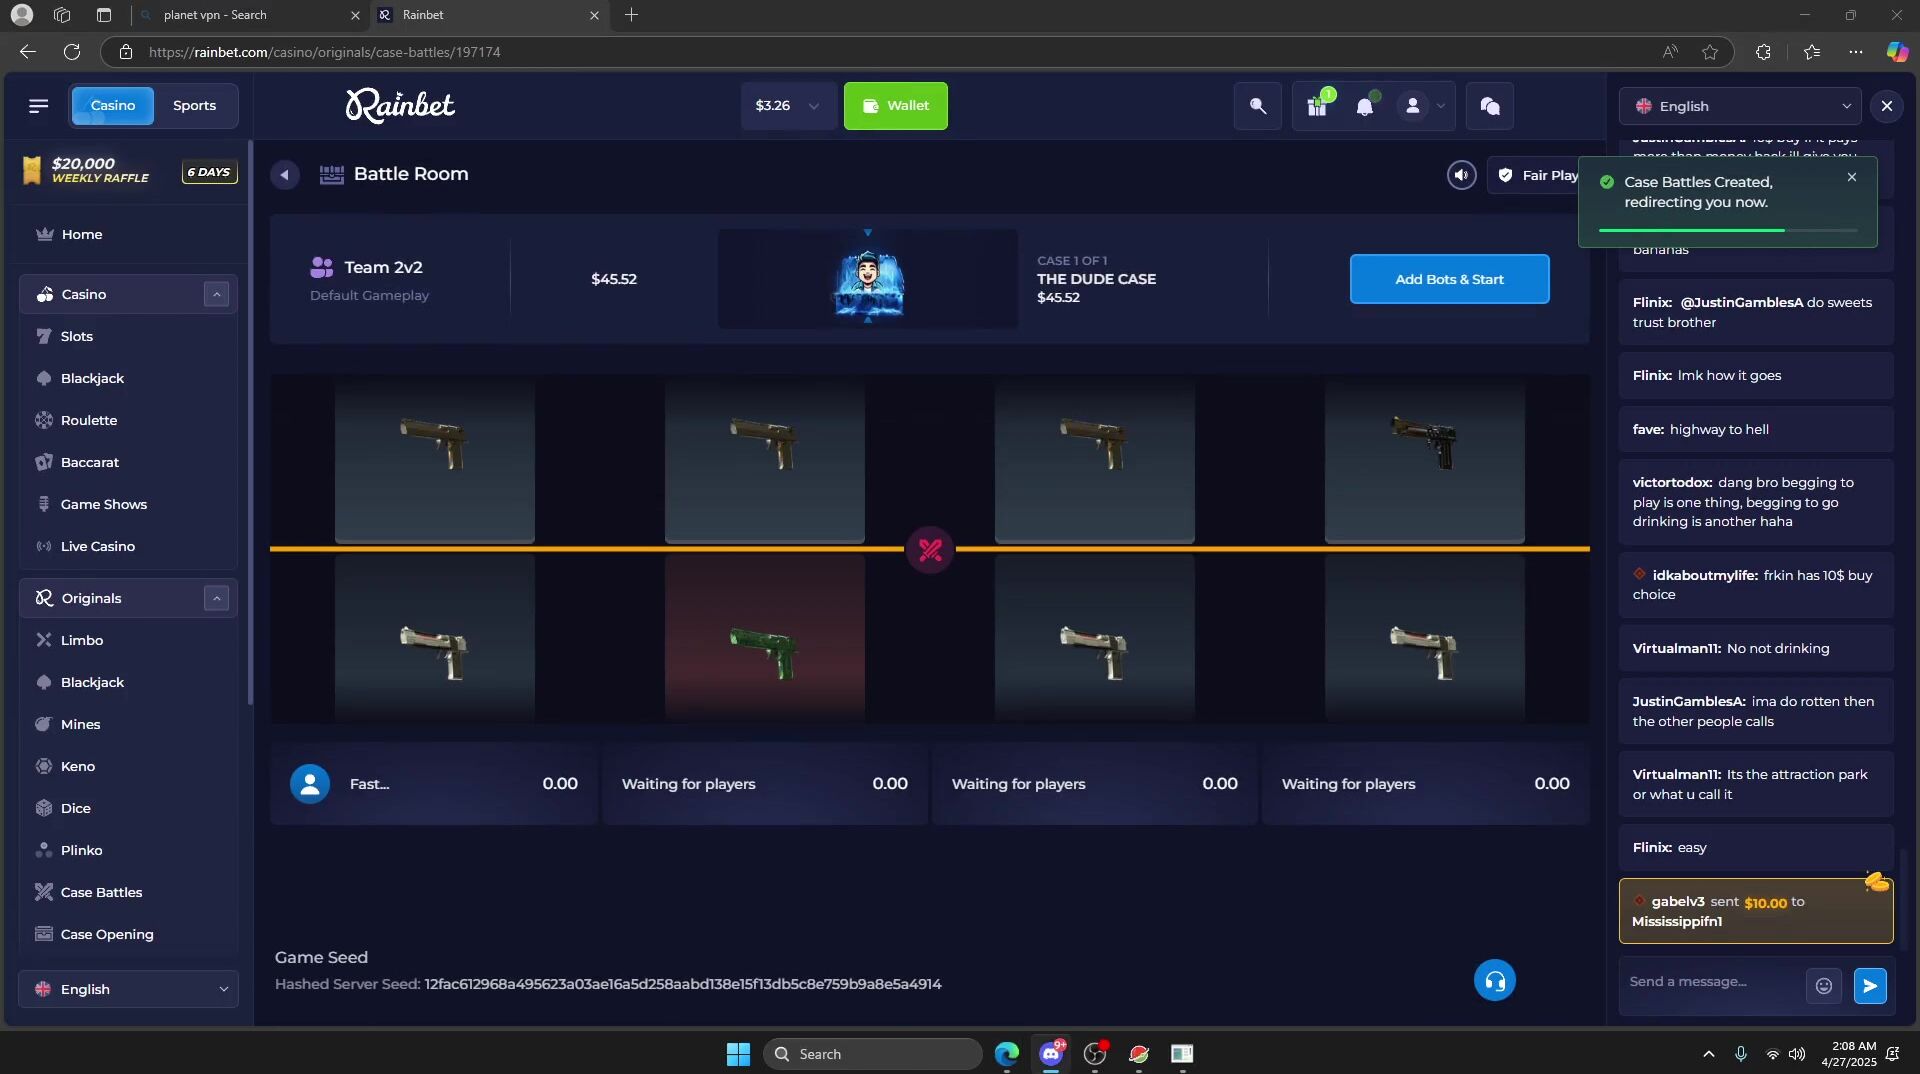Switch to the Casino tab
This screenshot has width=1920, height=1074.
tap(113, 105)
